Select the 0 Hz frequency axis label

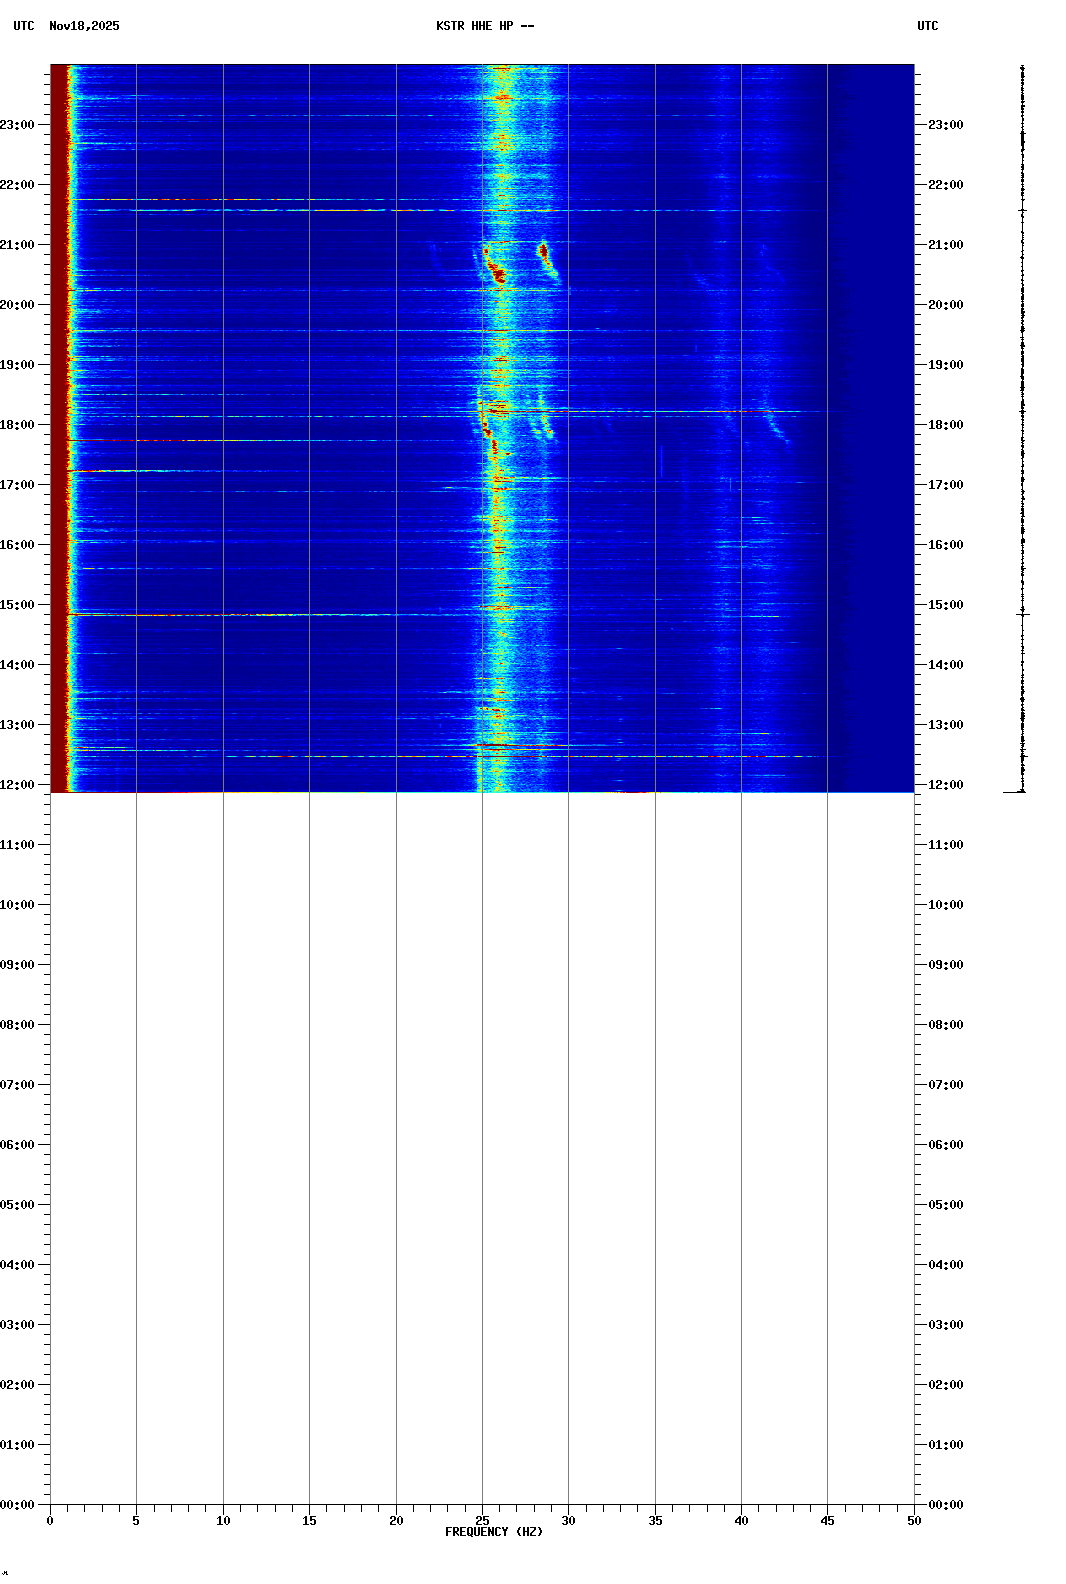pyautogui.click(x=50, y=1521)
